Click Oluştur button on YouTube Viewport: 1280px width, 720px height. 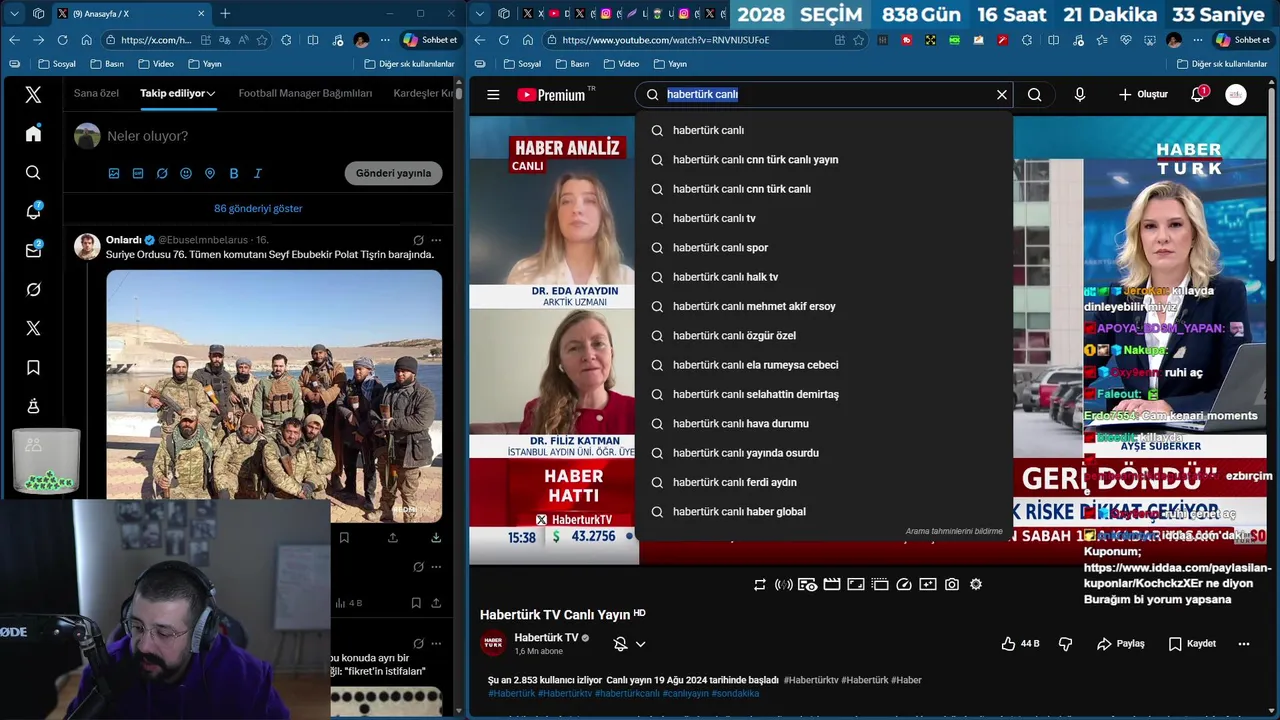click(1143, 95)
